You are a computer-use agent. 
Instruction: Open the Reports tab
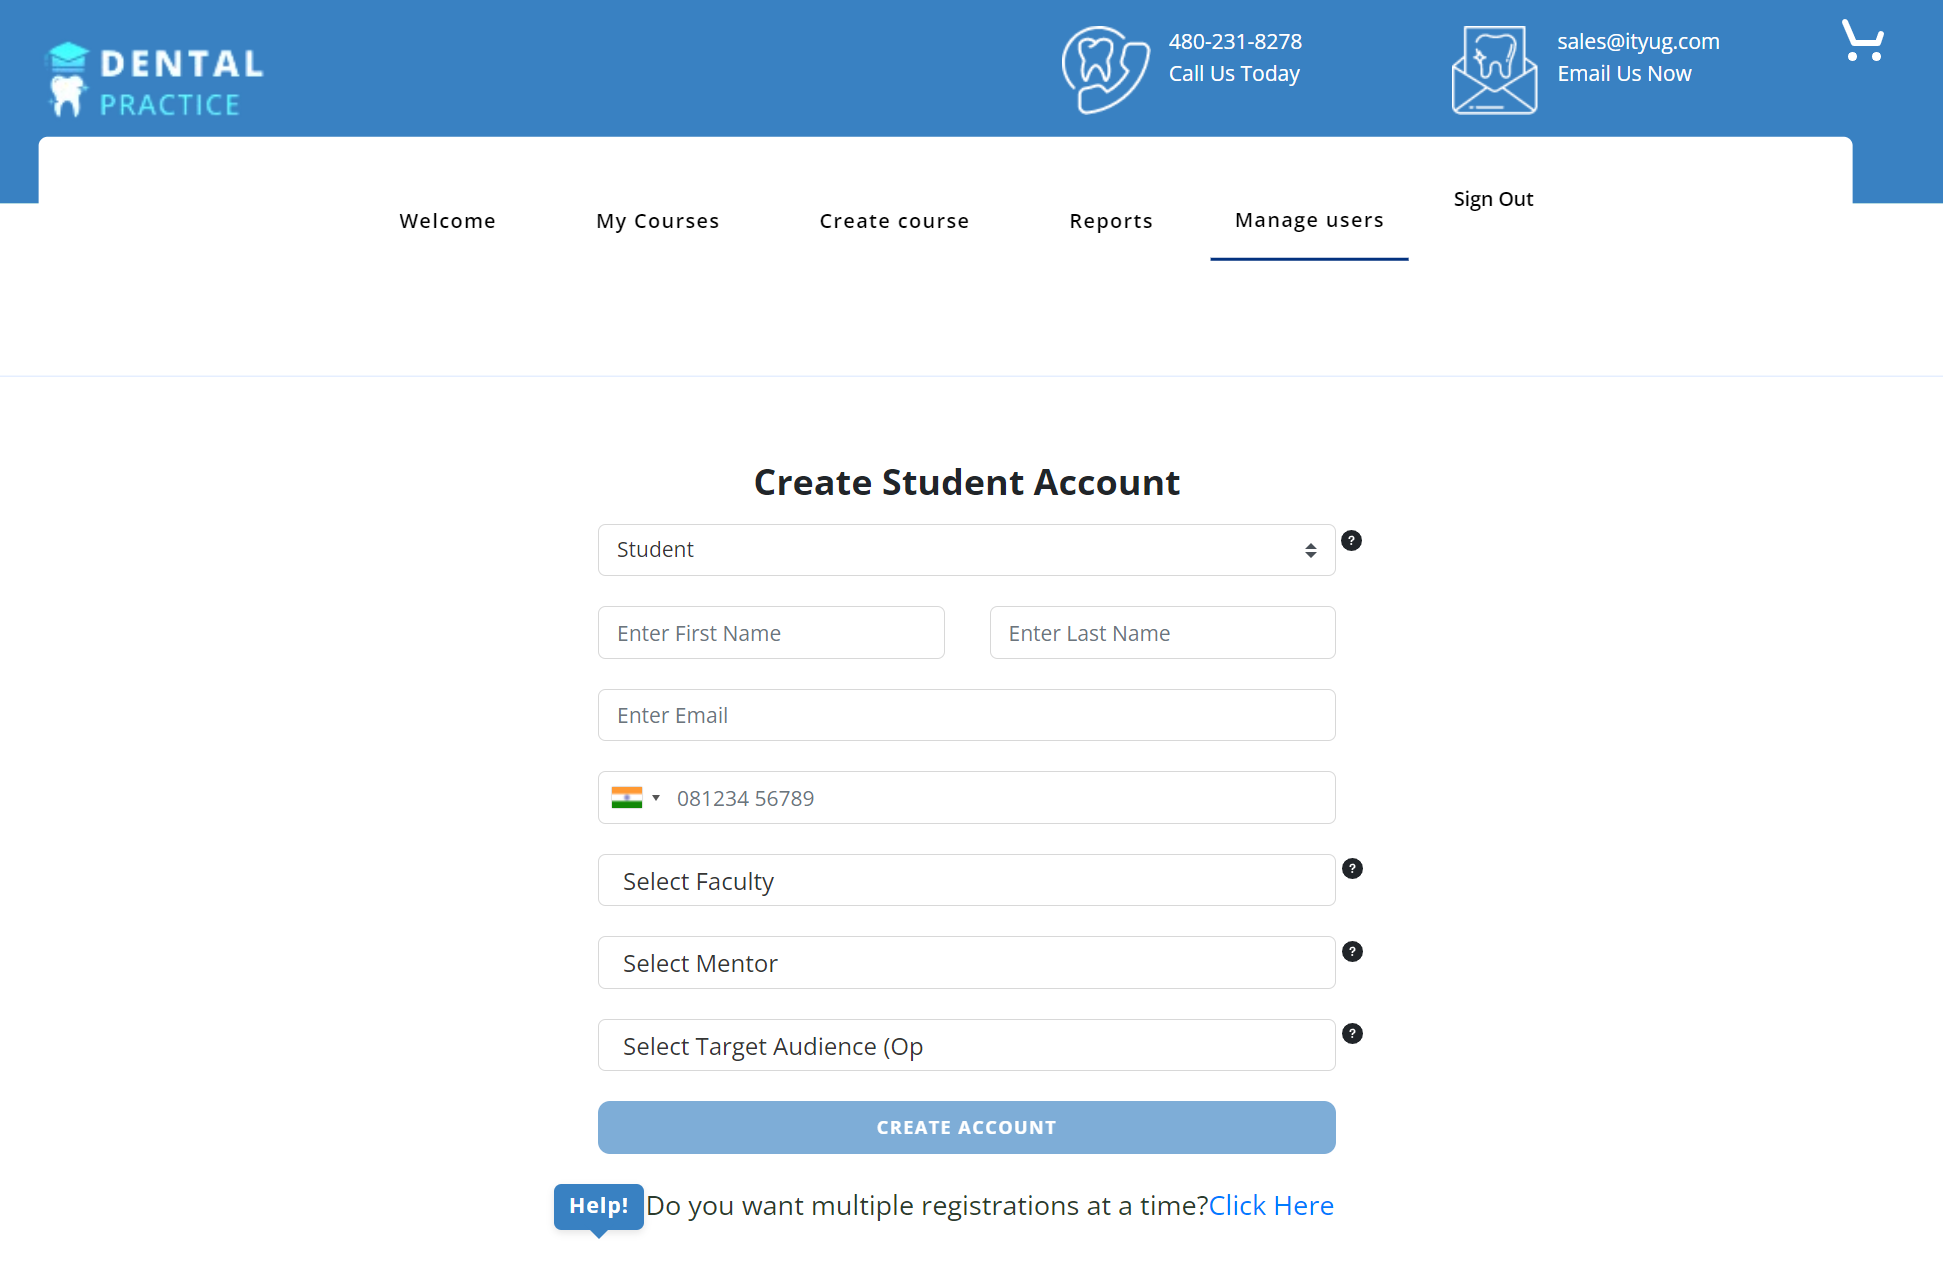[1110, 221]
